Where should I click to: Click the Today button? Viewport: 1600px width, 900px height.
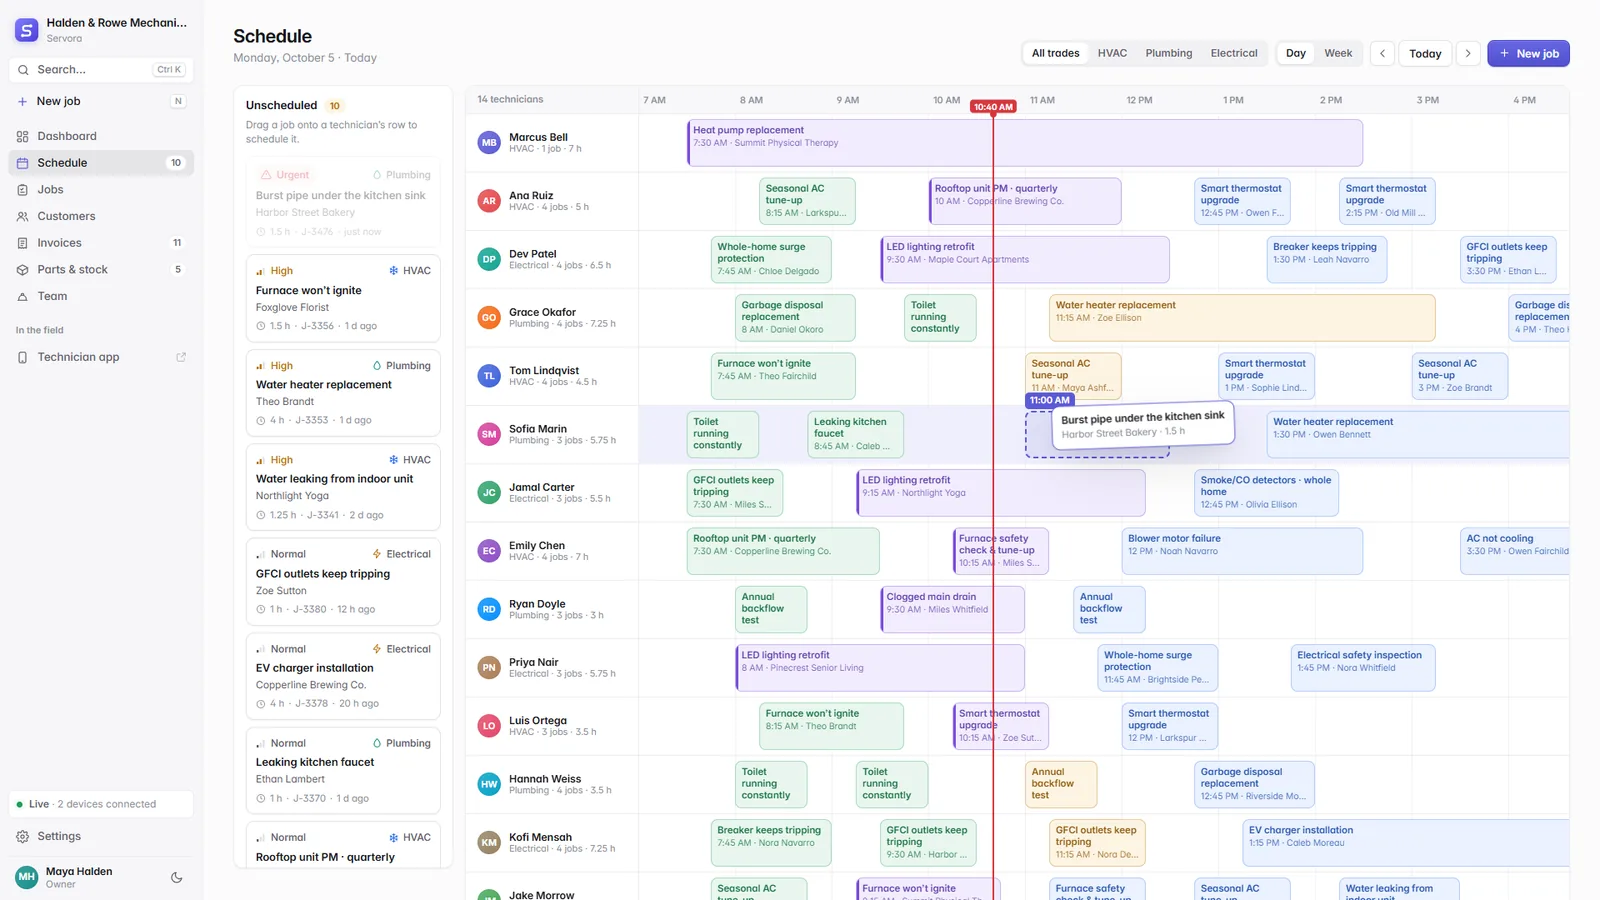1425,53
